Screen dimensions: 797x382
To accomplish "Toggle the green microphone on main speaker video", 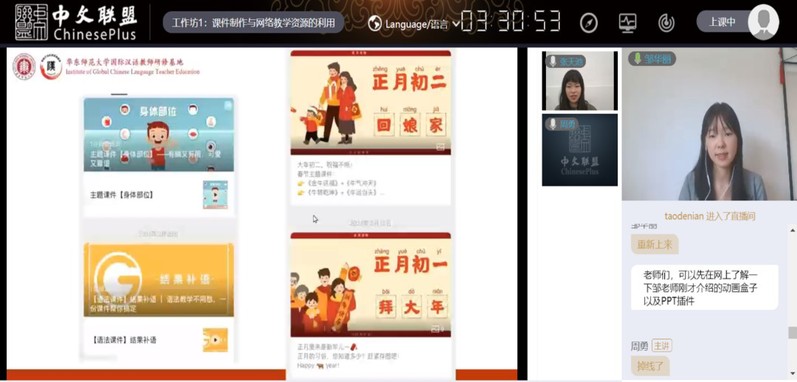I will [x=637, y=59].
